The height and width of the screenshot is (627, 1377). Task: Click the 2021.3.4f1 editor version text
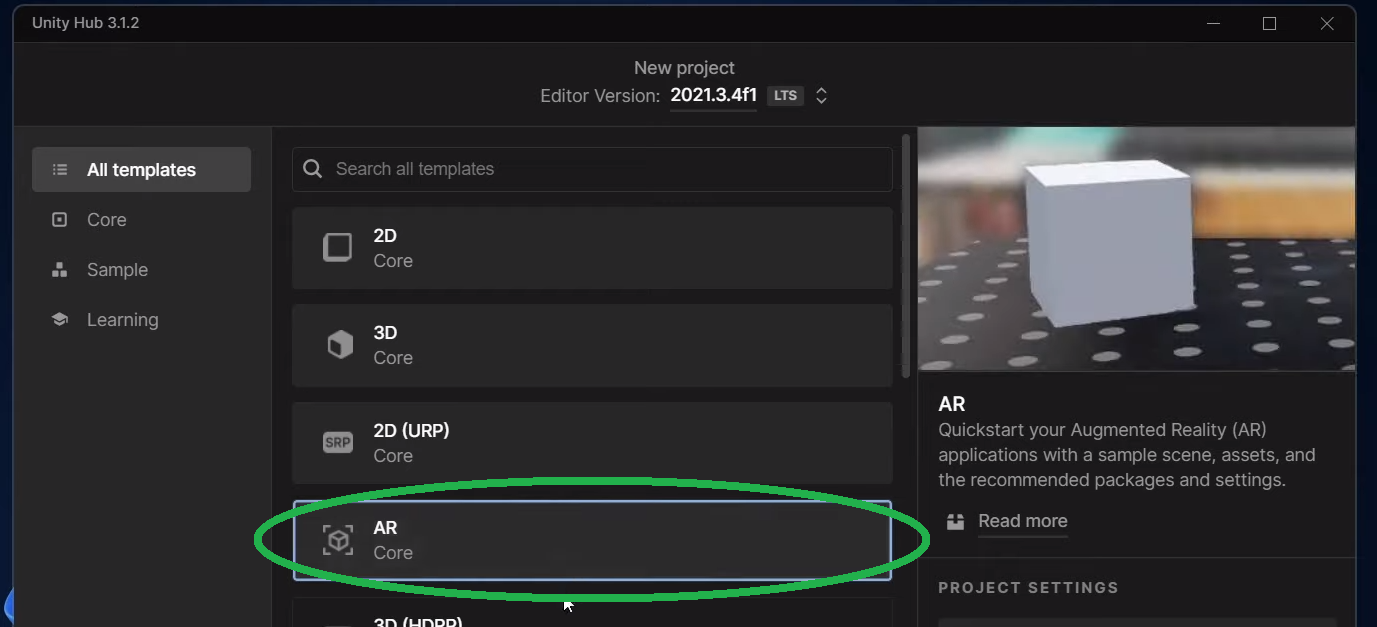coord(713,96)
